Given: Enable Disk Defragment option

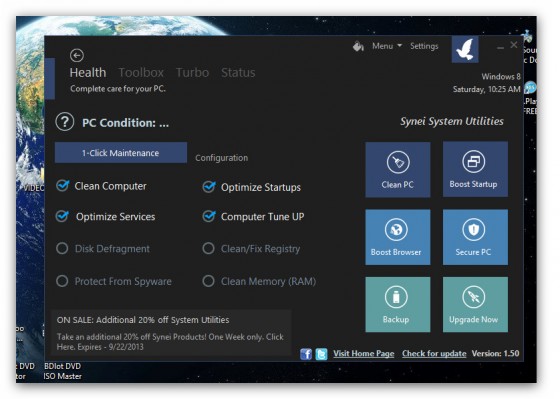Looking at the screenshot, I should pyautogui.click(x=62, y=248).
